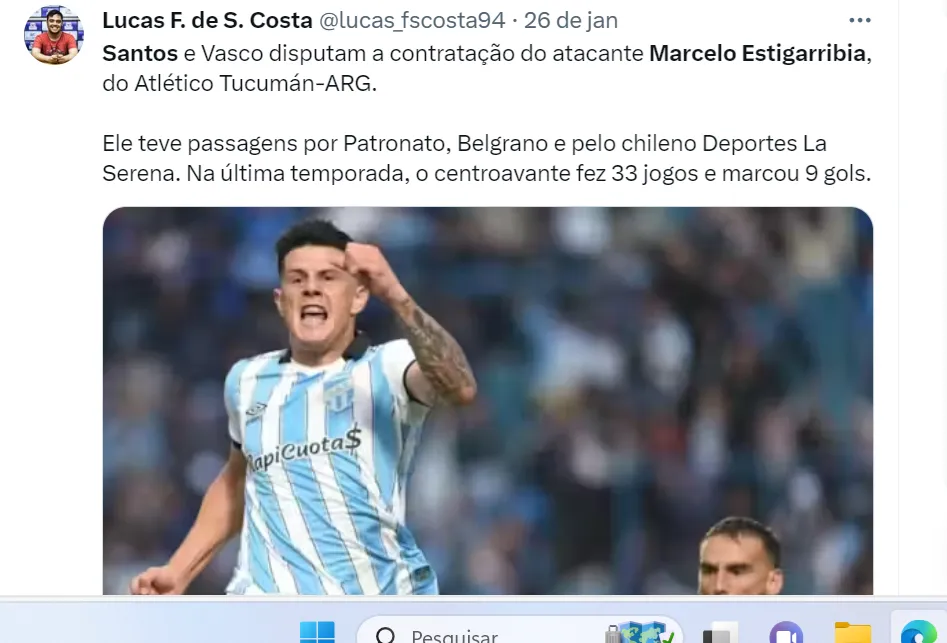
Task: Open the tweet's three-dot more options menu
Action: click(x=859, y=21)
